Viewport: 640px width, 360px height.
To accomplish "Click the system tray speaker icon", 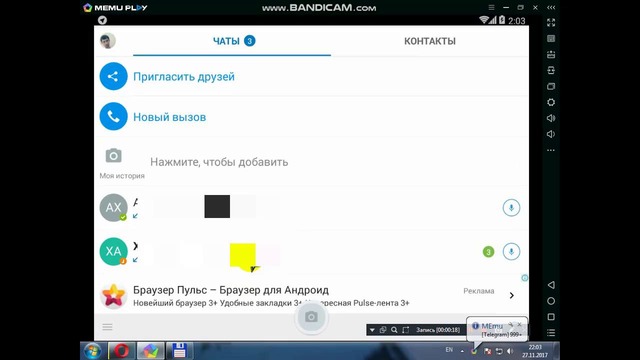I will pyautogui.click(x=510, y=351).
